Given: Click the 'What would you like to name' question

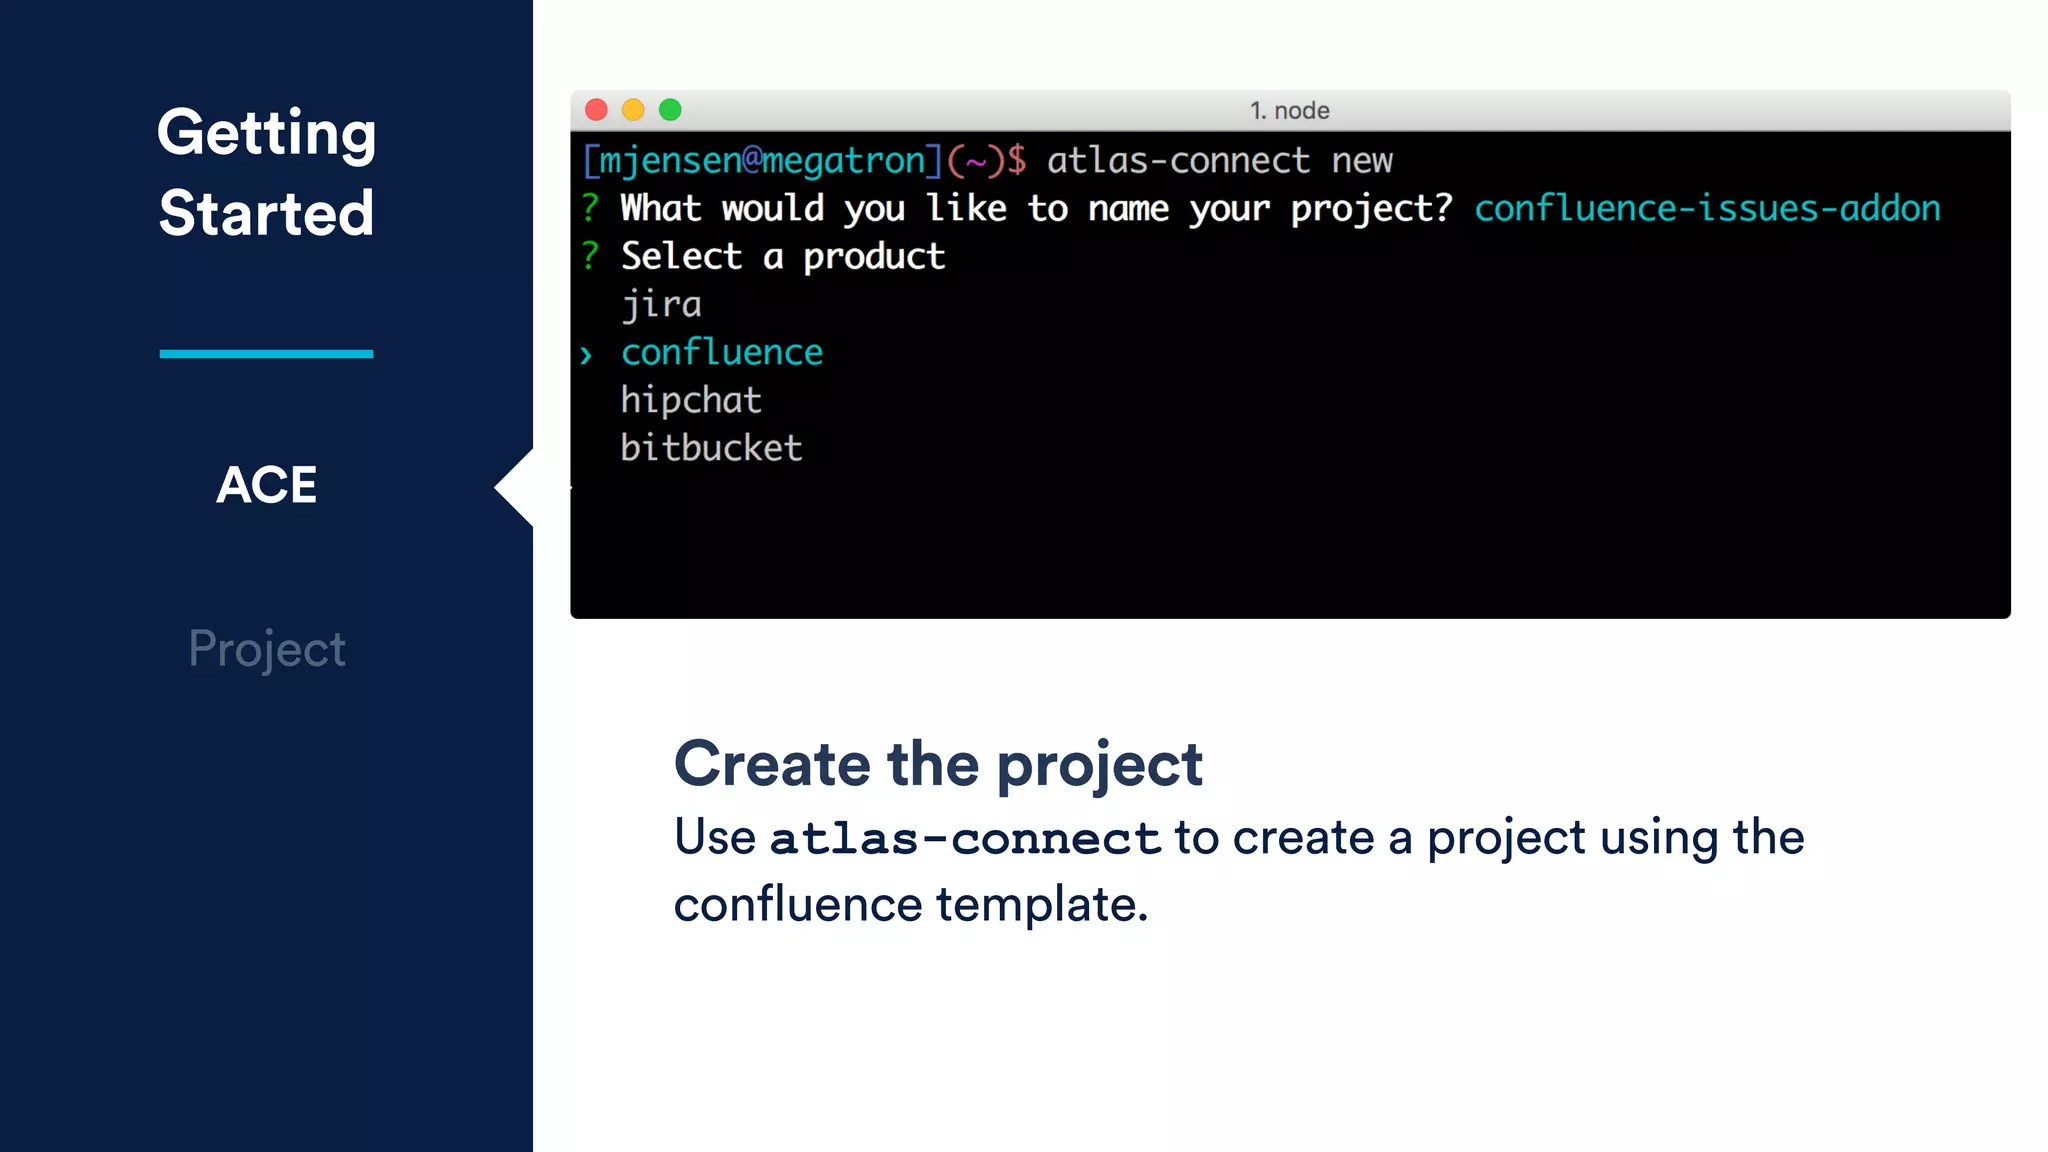Looking at the screenshot, I should point(1036,208).
